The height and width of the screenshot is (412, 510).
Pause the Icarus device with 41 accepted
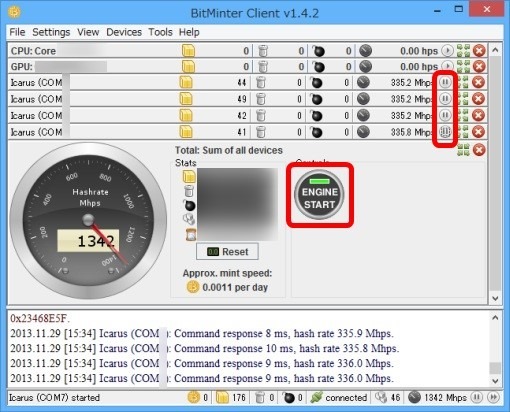point(445,131)
